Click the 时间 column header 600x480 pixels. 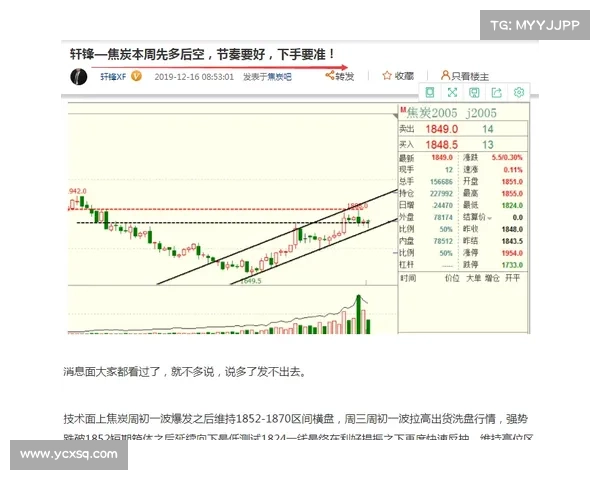[x=408, y=278]
